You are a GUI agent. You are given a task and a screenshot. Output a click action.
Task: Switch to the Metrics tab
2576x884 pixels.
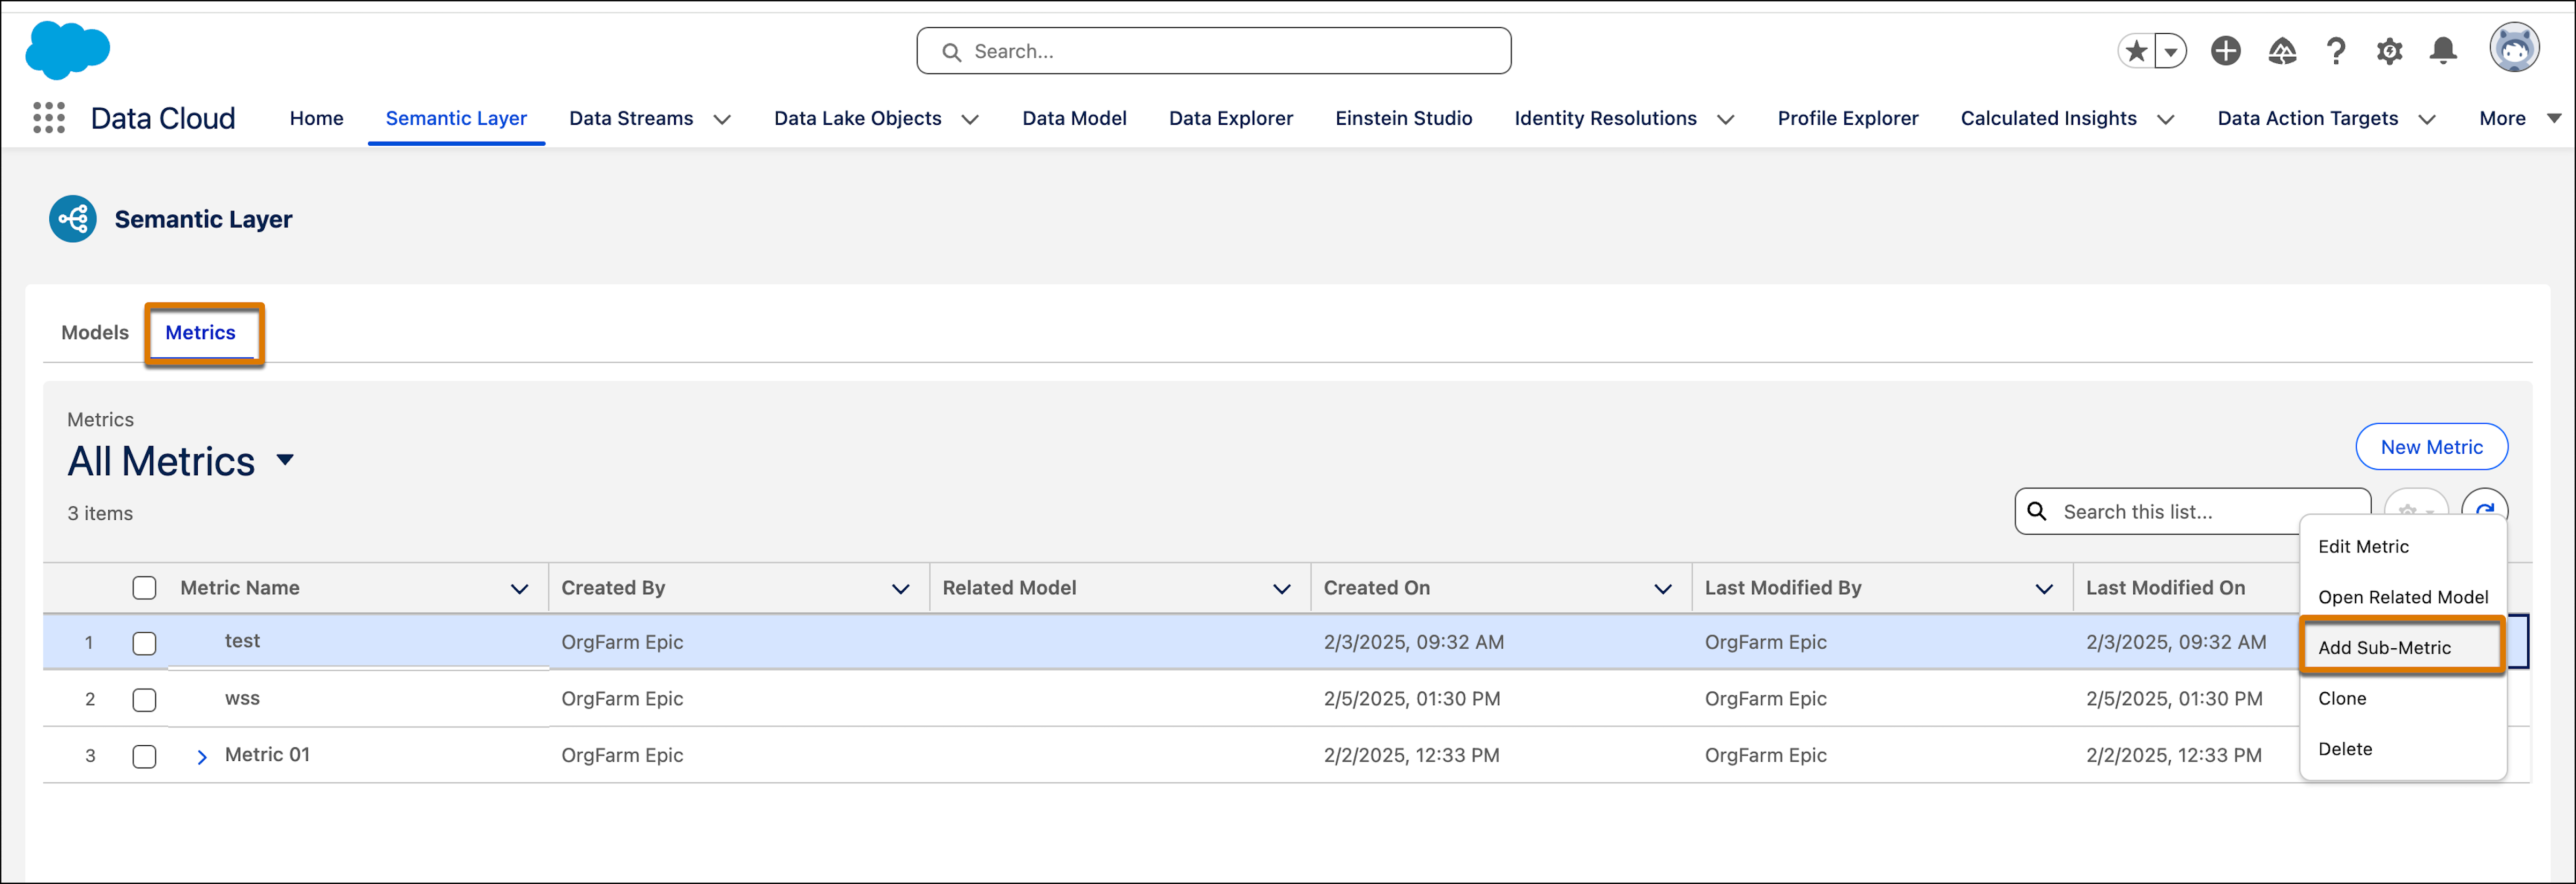pos(200,332)
